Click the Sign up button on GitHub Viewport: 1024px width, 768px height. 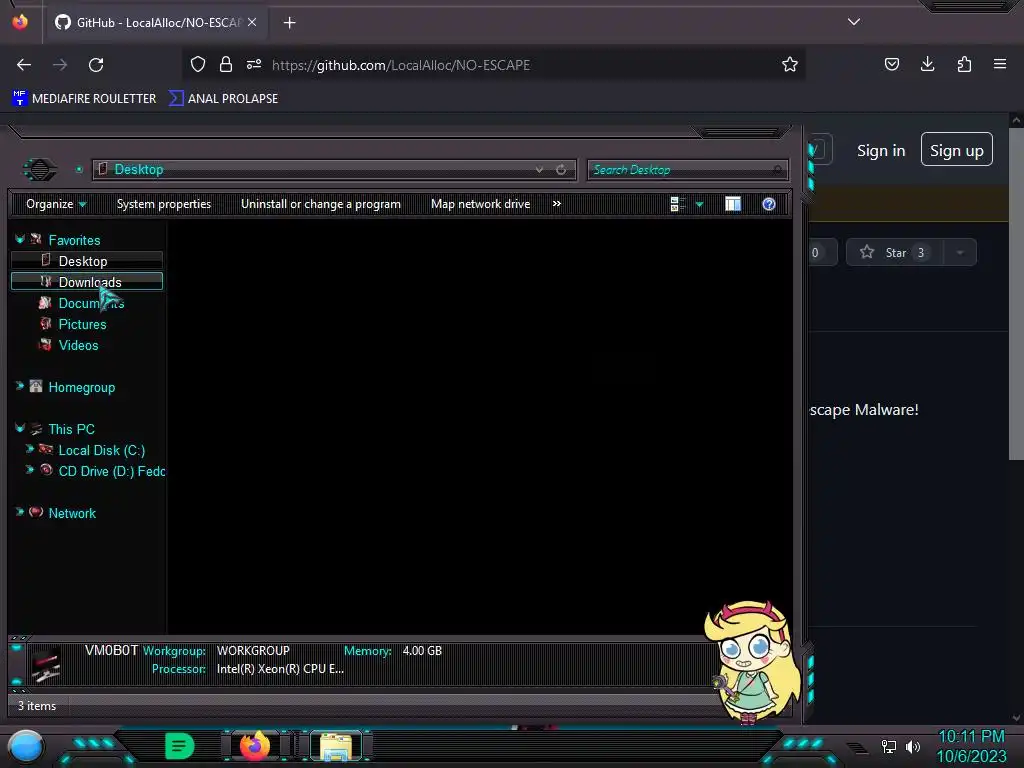957,150
